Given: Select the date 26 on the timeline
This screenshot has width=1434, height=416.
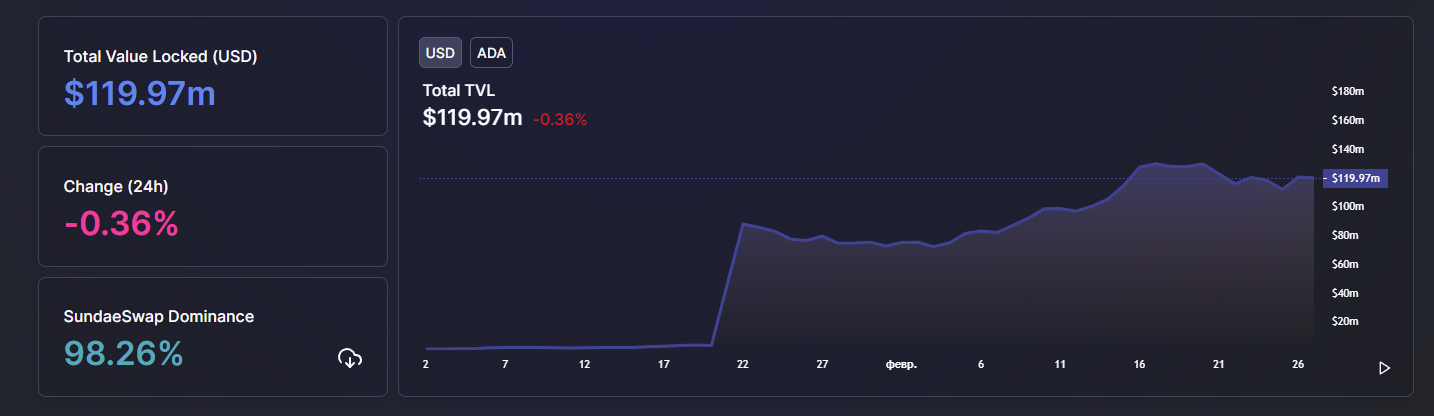Looking at the screenshot, I should 1298,365.
